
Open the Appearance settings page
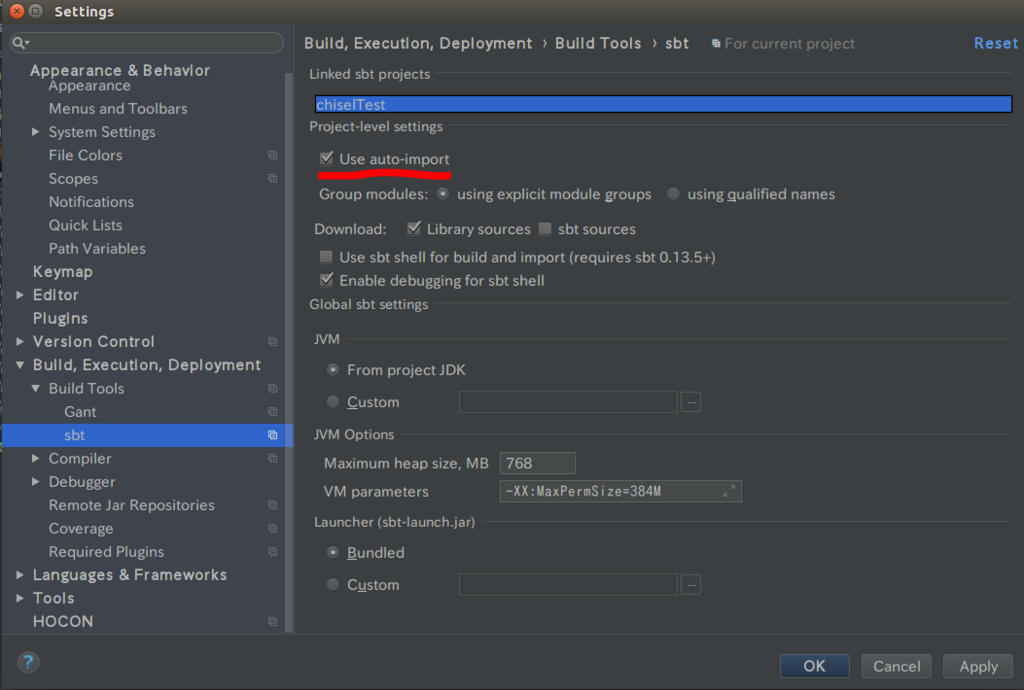pos(89,86)
